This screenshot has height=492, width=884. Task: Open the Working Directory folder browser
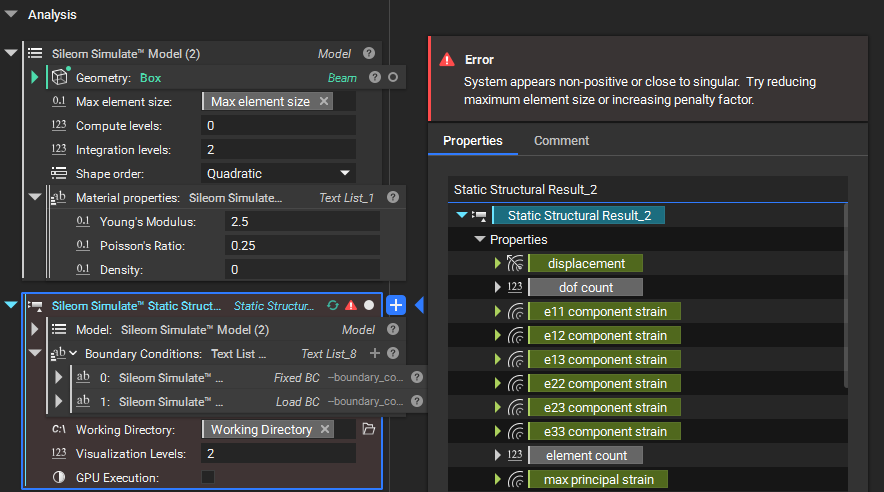coord(368,429)
